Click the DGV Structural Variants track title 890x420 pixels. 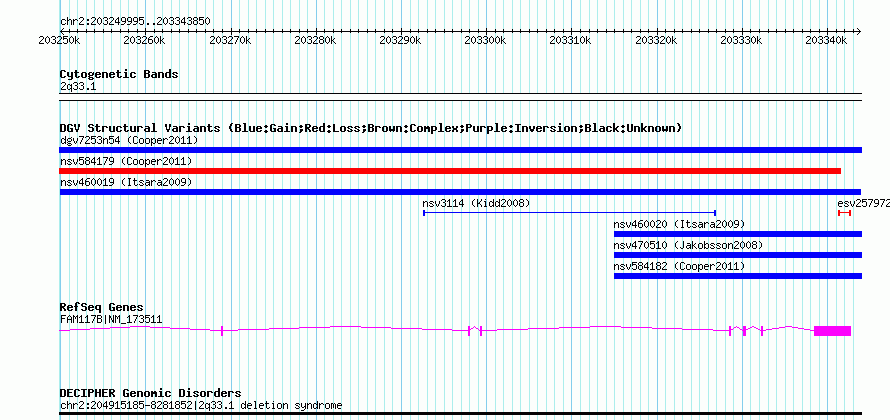coord(371,128)
